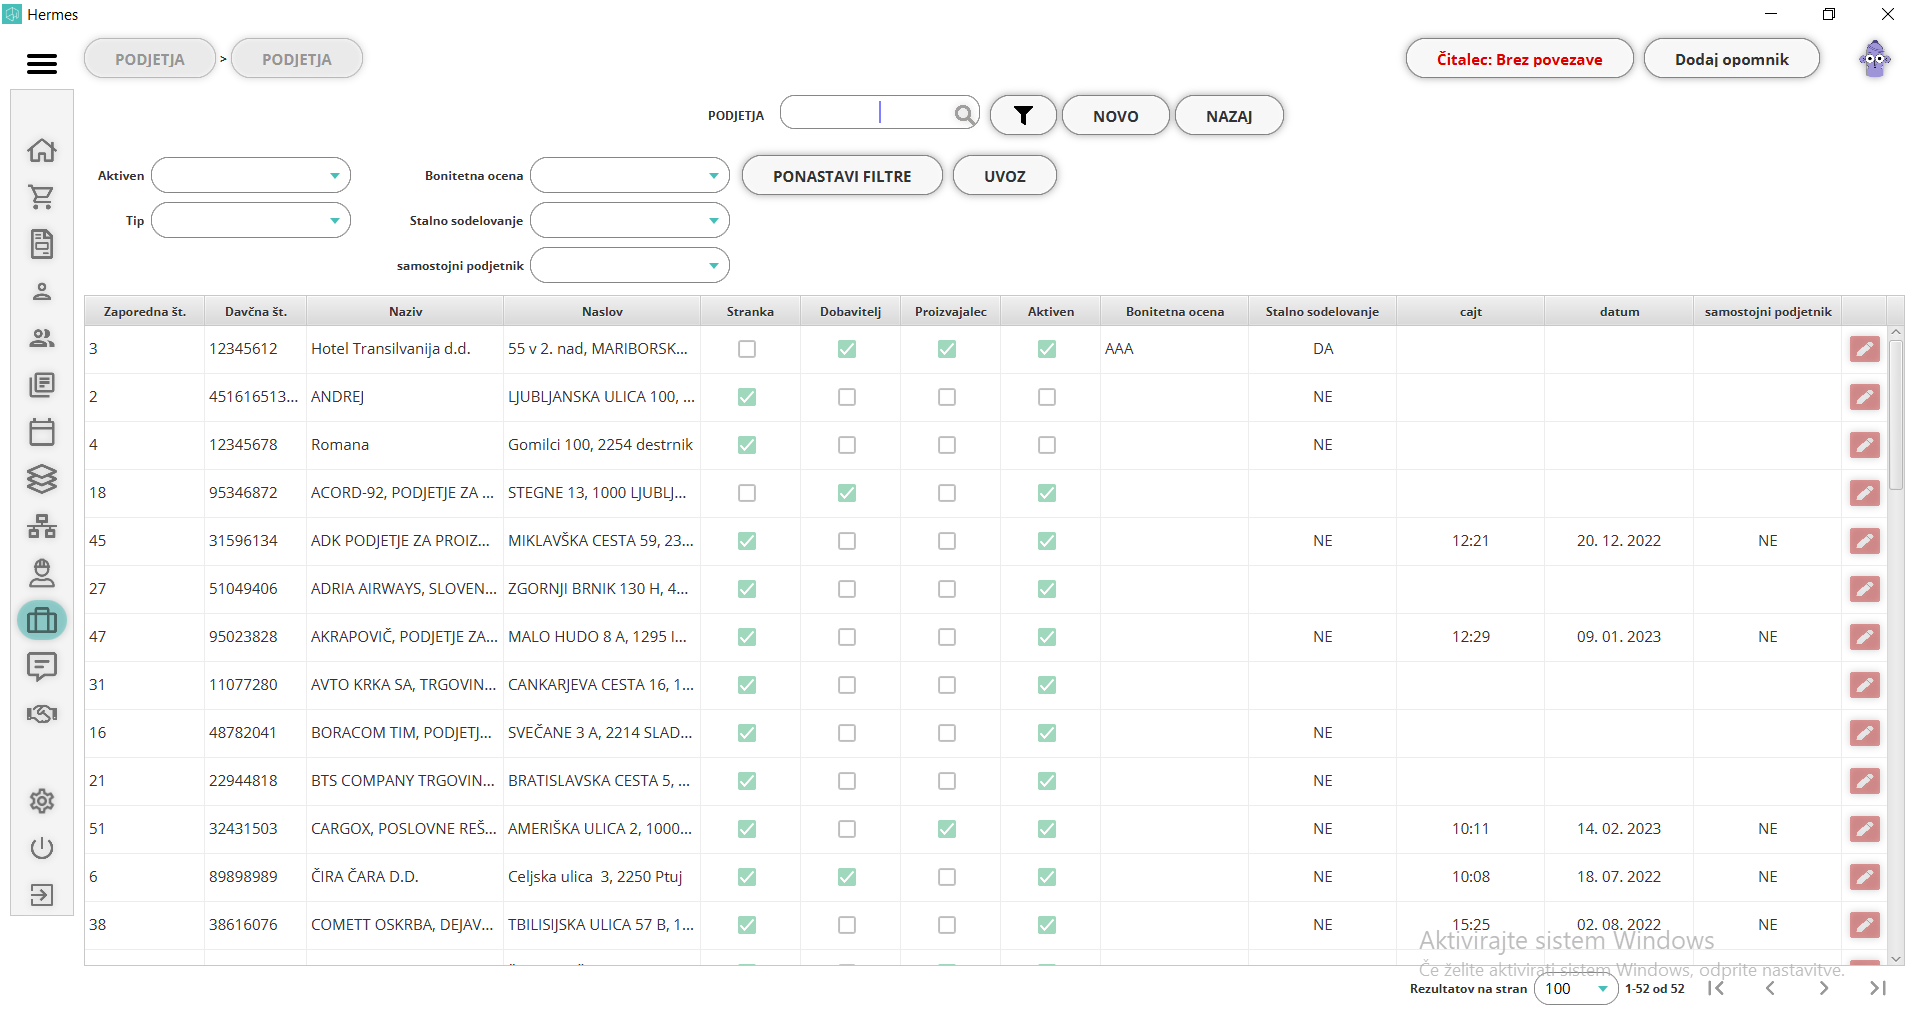Screen dimensions: 1916x1029
Task: Open the people group sidebar icon
Action: click(x=42, y=338)
